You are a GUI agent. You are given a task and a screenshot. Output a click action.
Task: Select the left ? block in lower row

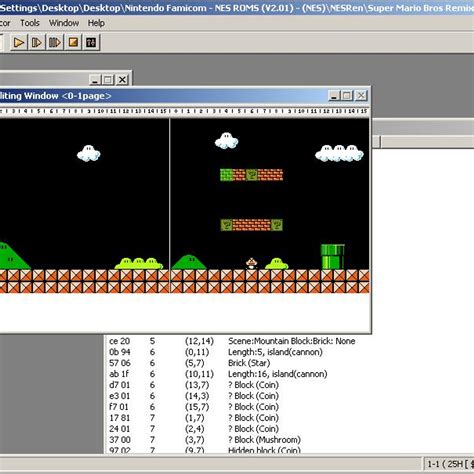[x=227, y=225]
